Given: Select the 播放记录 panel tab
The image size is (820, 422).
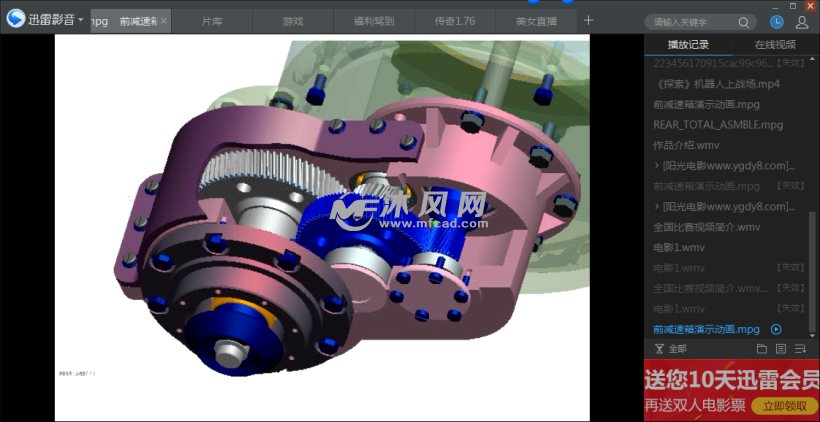Looking at the screenshot, I should click(688, 45).
